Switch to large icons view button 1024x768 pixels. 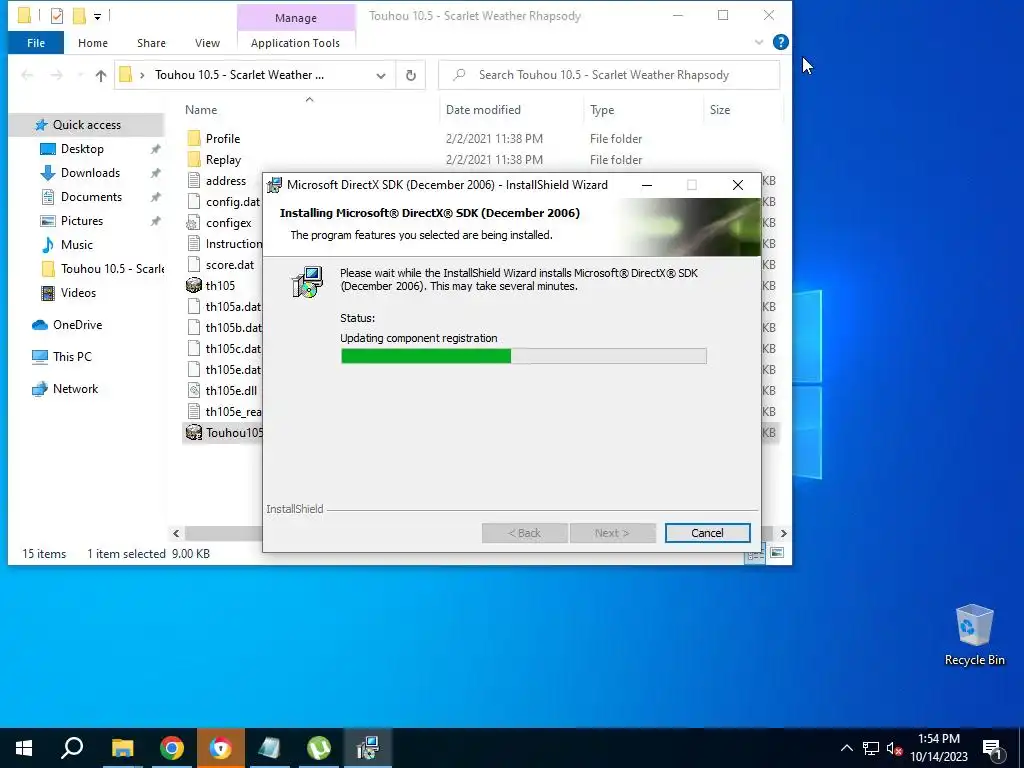click(777, 553)
